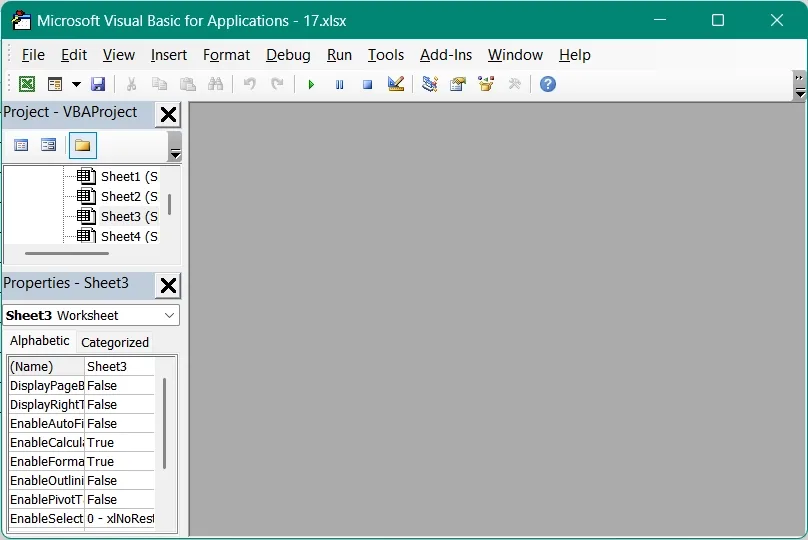Select Sheet4 in project tree
808x540 pixels.
pos(129,237)
